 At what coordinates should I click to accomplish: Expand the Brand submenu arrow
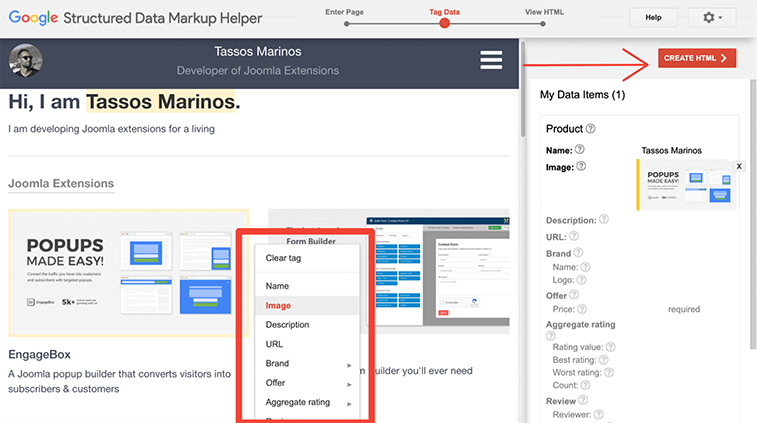pyautogui.click(x=349, y=365)
